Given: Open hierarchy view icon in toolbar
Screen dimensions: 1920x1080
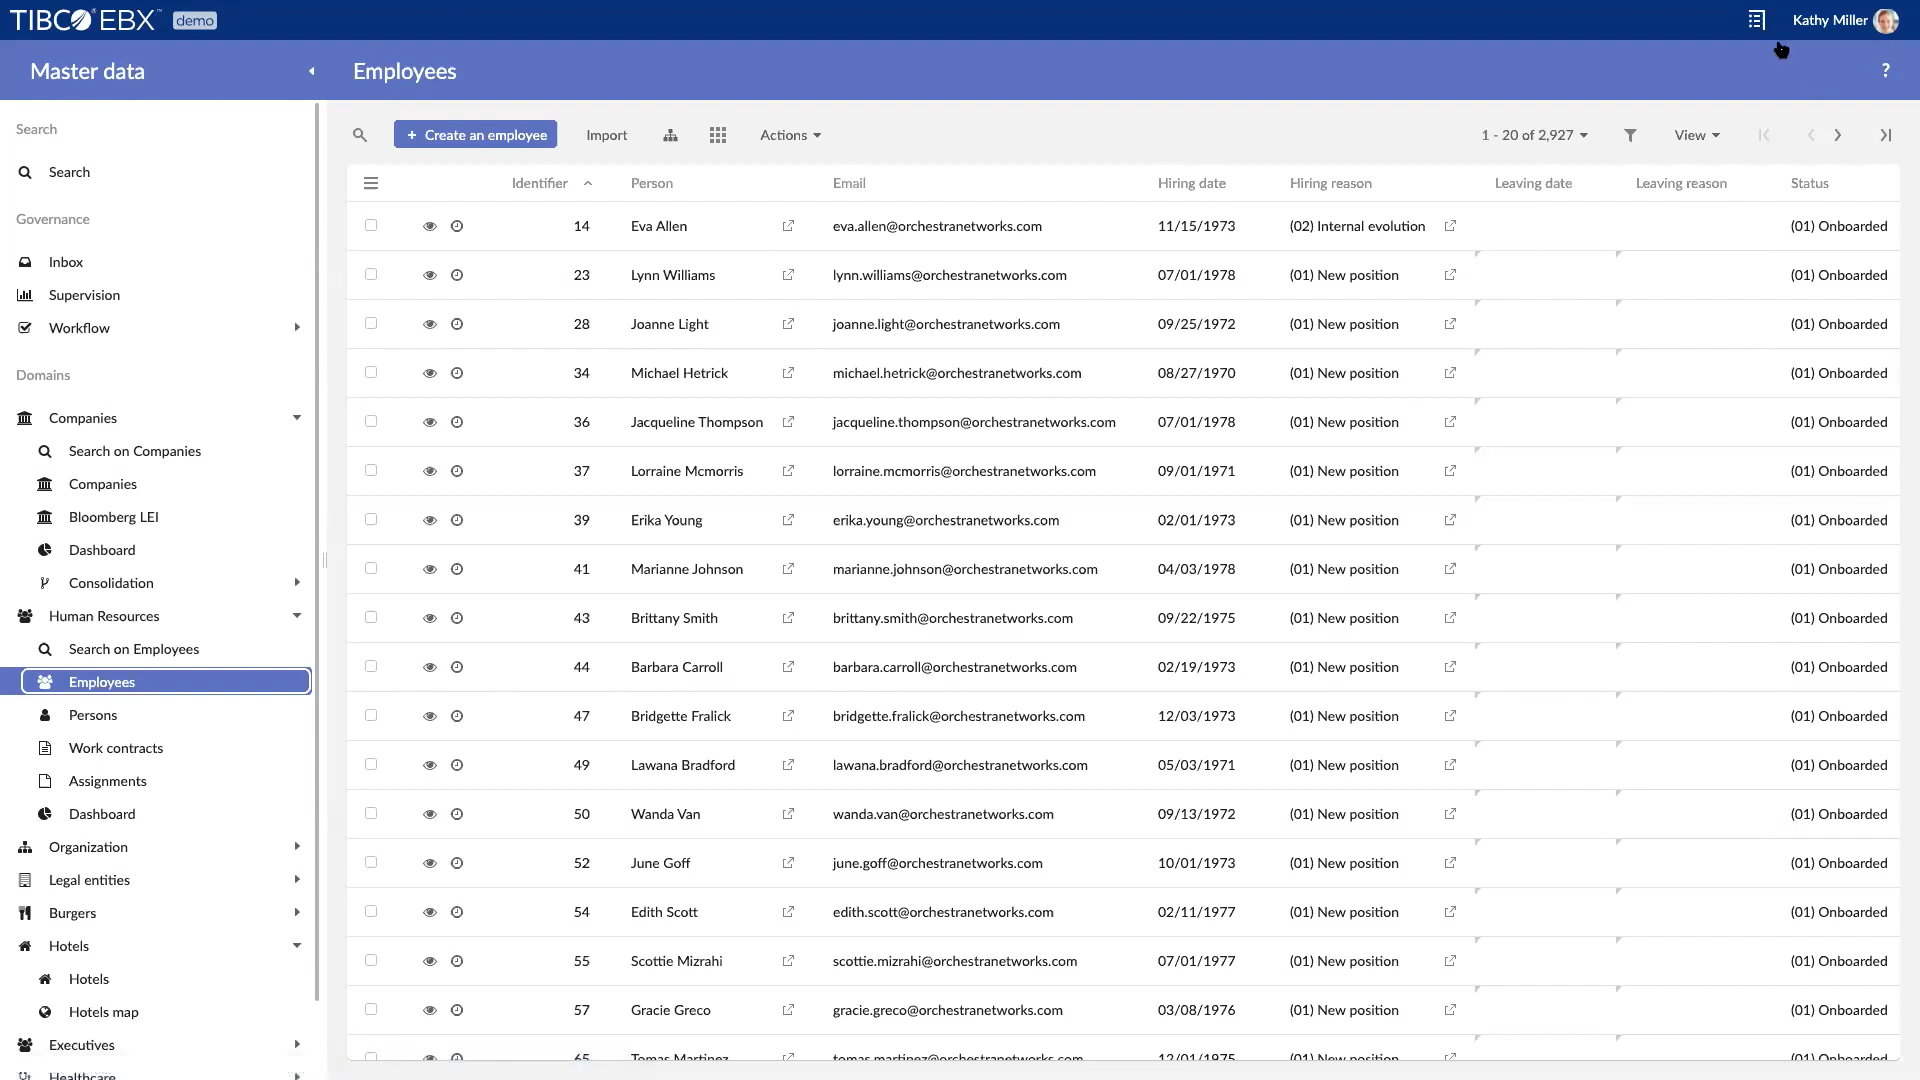Looking at the screenshot, I should pyautogui.click(x=670, y=135).
